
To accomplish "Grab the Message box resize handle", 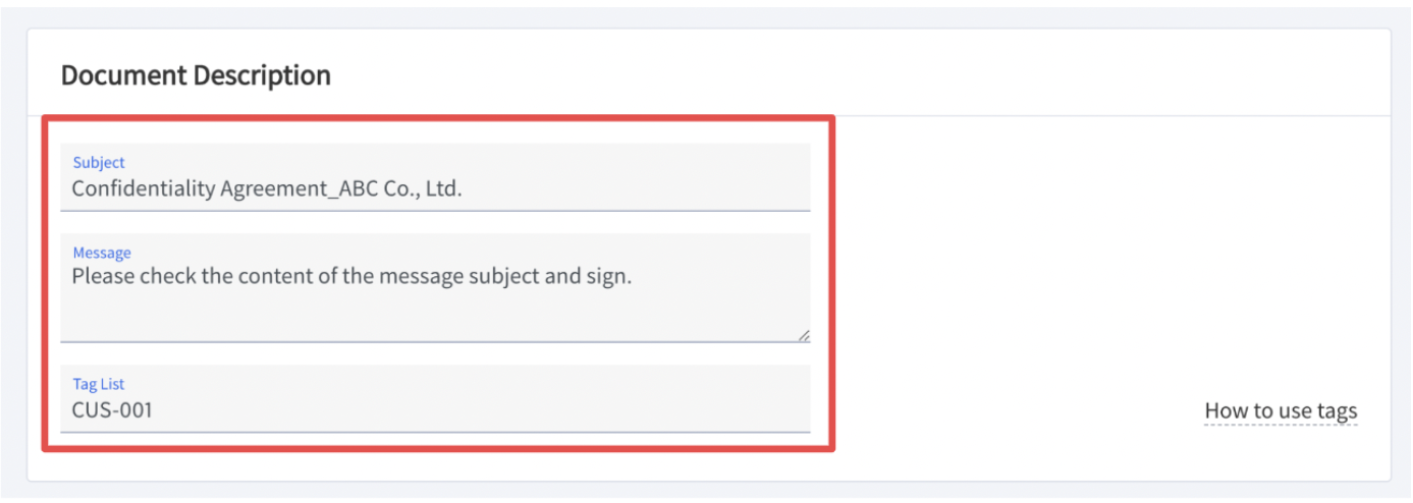I will coord(803,336).
